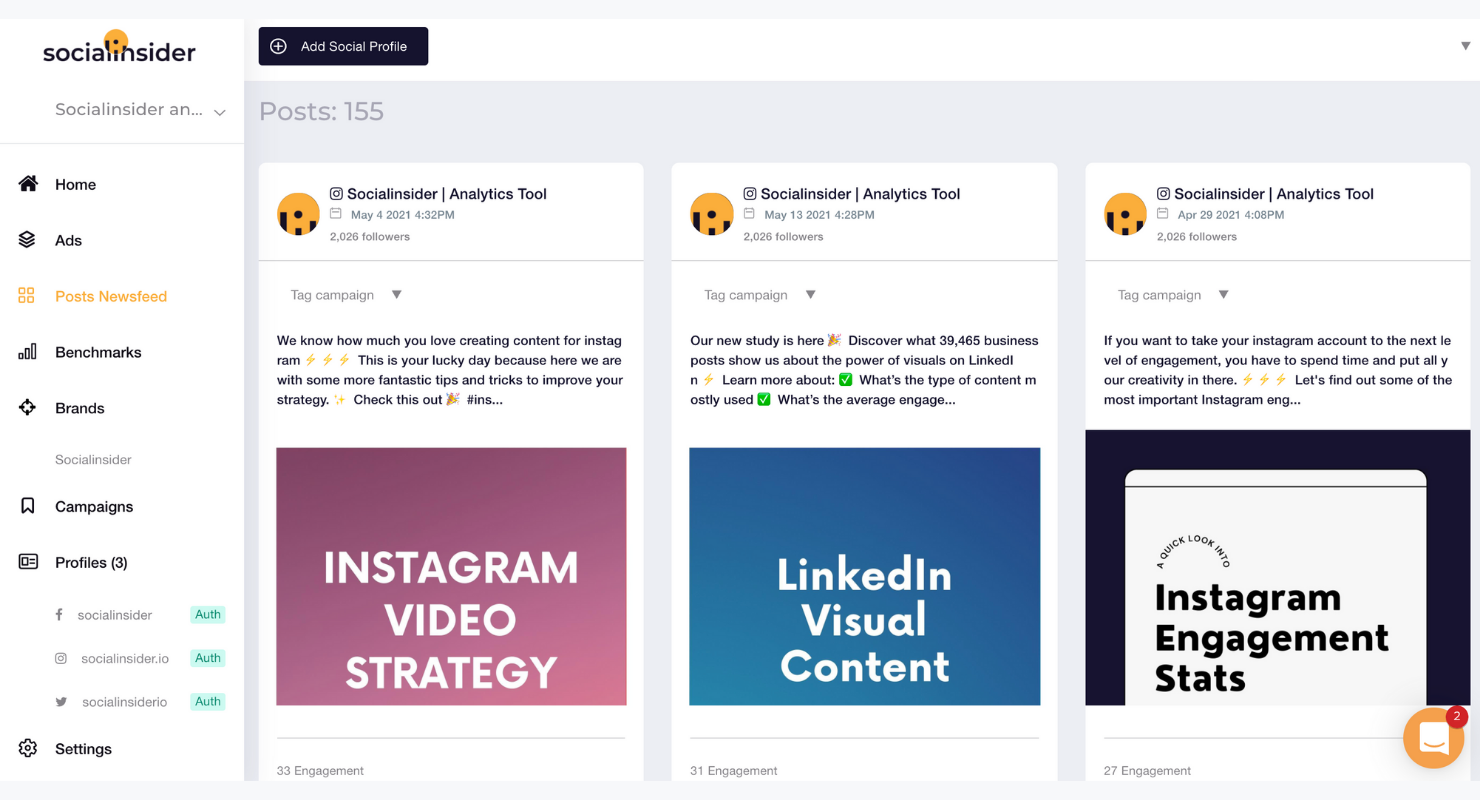Click caption starting 'If you want to take'
1480x800 pixels.
pyautogui.click(x=1278, y=370)
